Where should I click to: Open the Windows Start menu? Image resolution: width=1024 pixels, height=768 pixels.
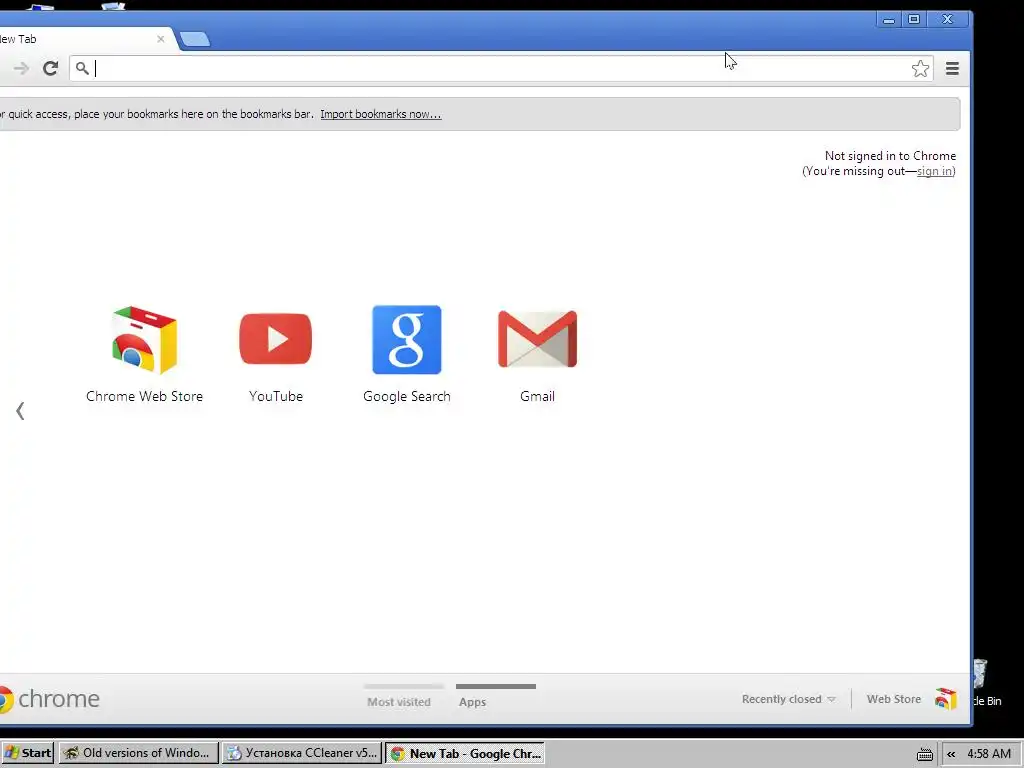point(27,753)
